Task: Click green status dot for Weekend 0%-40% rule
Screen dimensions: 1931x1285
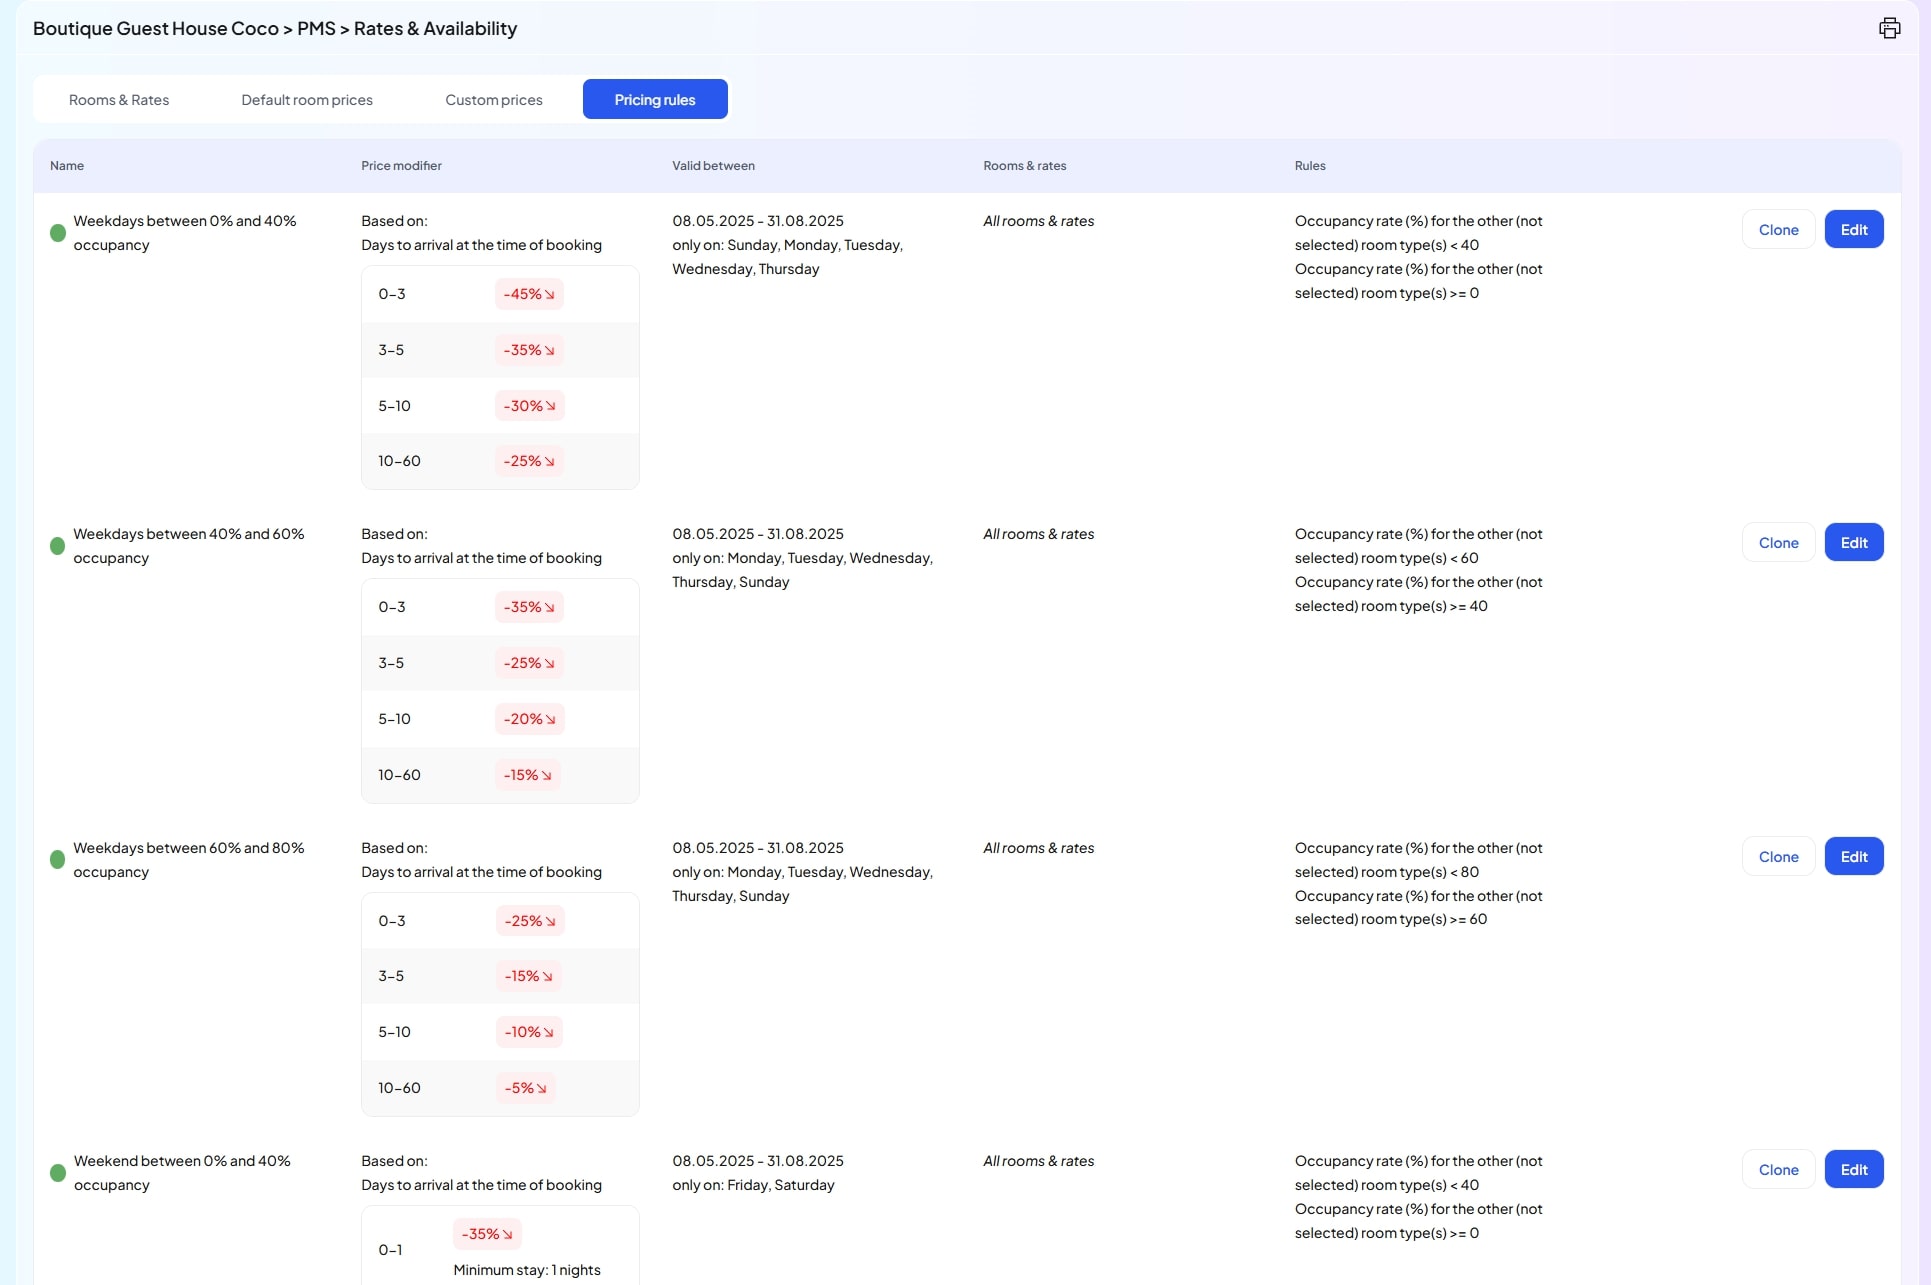Action: pos(58,1173)
